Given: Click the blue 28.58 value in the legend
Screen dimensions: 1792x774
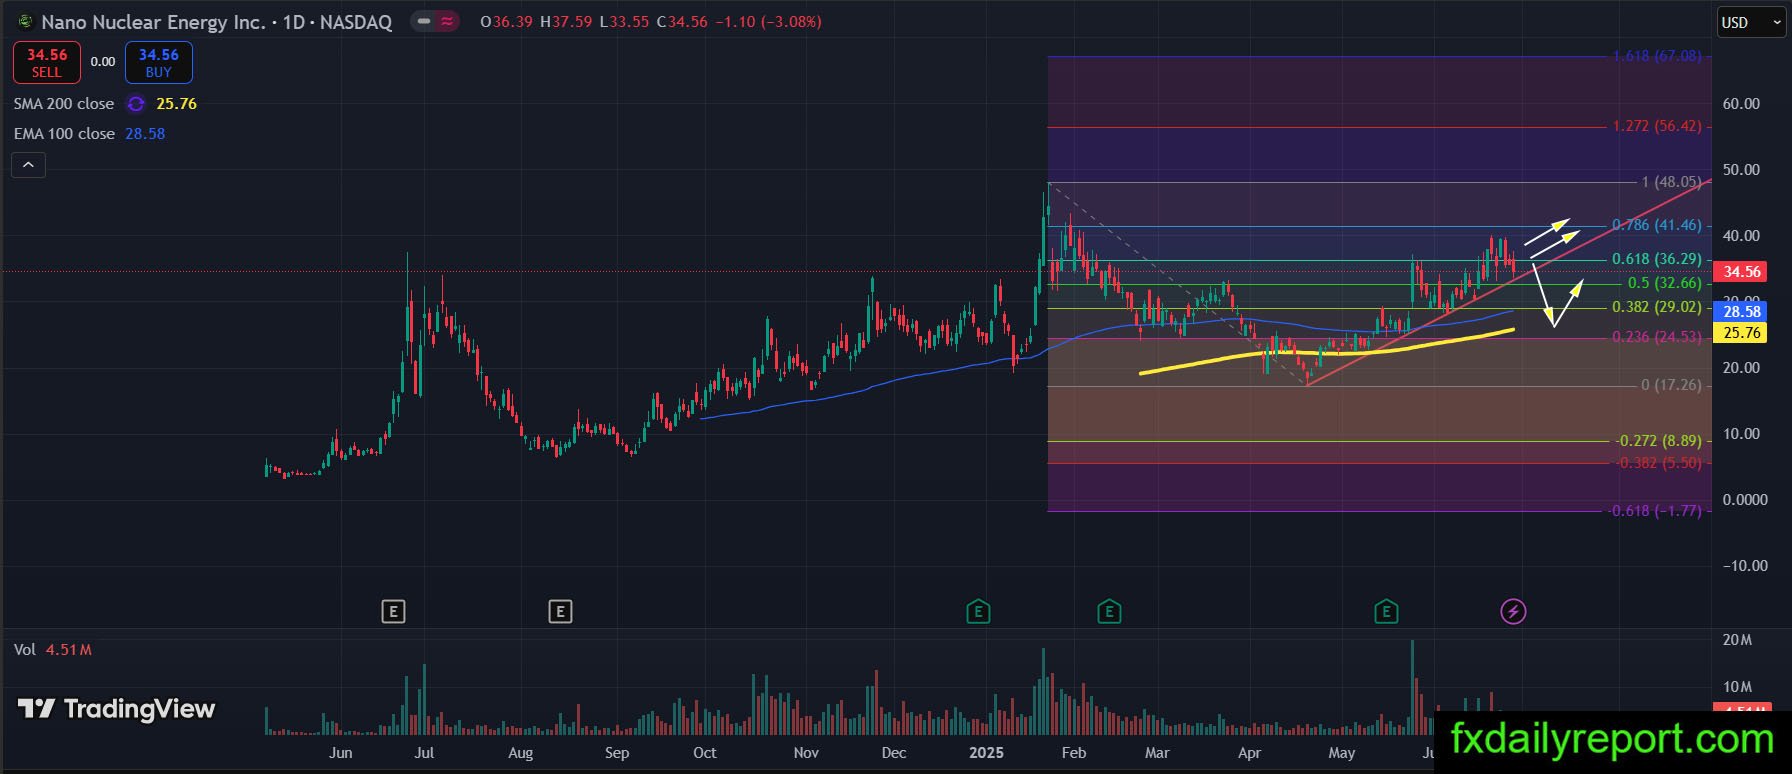Looking at the screenshot, I should (x=145, y=134).
